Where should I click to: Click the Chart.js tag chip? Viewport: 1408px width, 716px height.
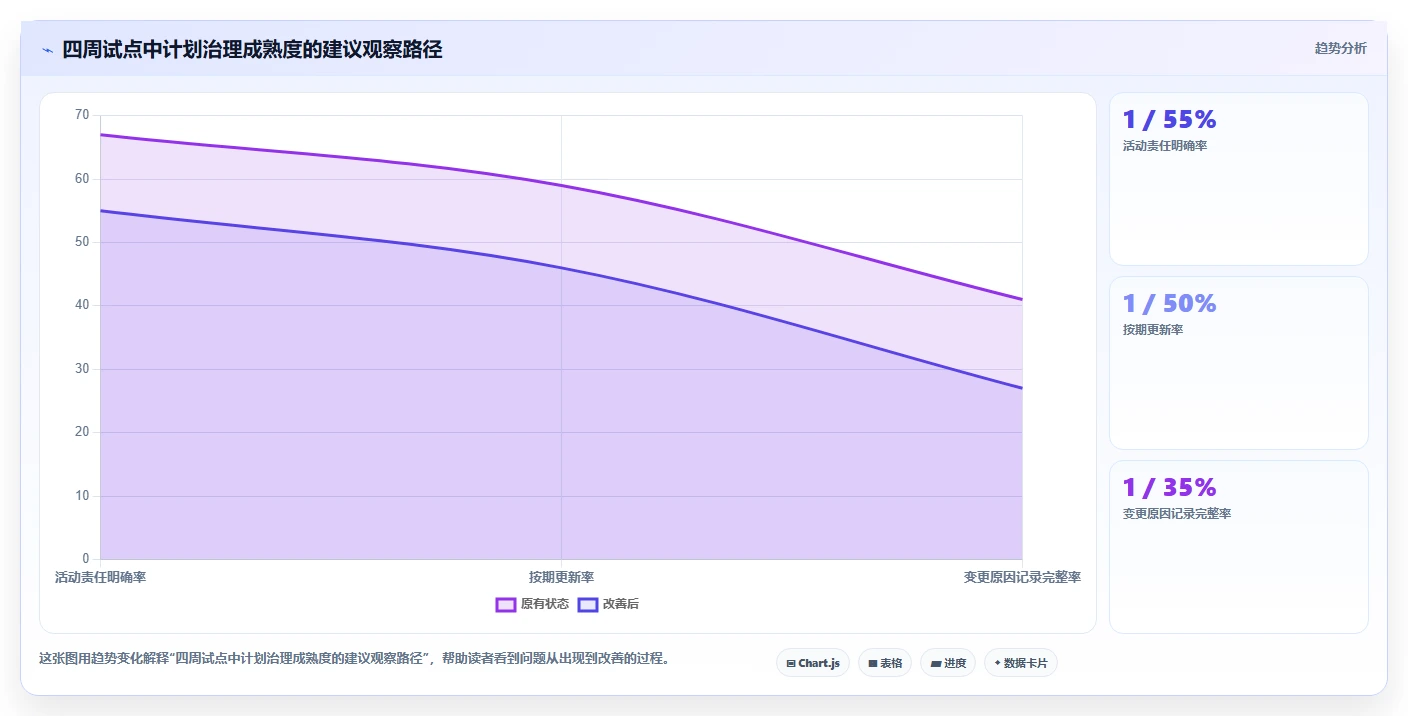click(813, 663)
